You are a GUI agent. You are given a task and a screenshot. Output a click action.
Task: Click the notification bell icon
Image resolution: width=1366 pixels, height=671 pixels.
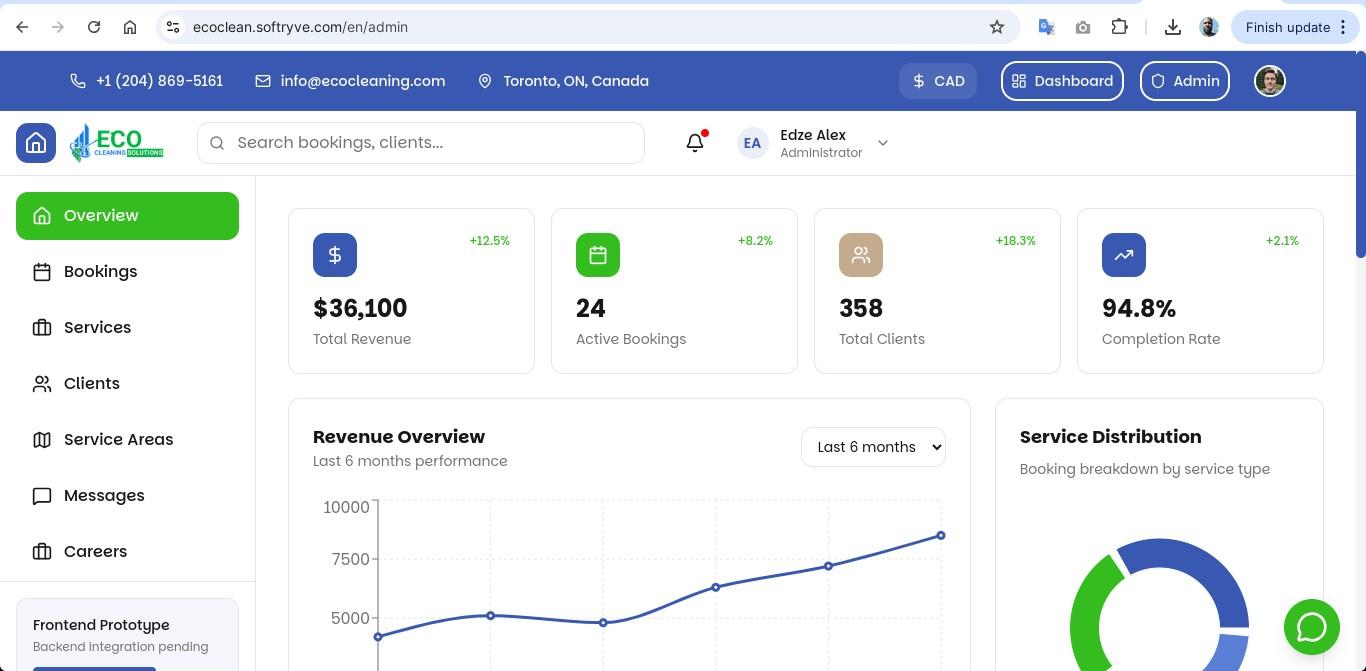[694, 142]
